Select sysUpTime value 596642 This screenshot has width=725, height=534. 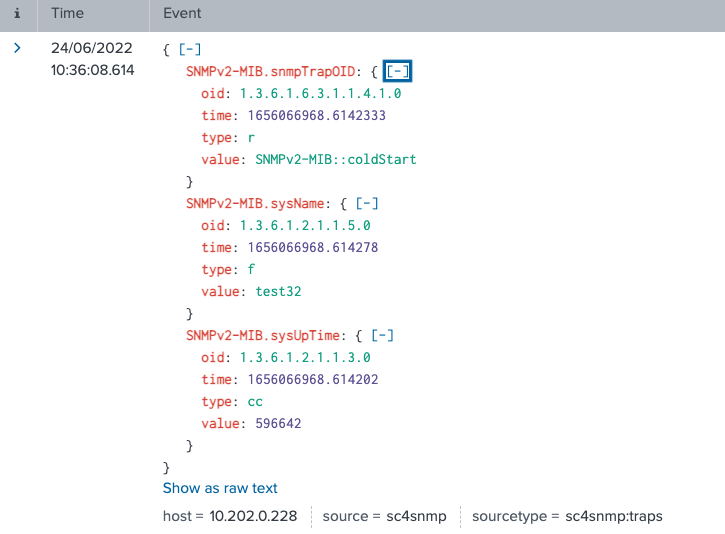tap(278, 423)
